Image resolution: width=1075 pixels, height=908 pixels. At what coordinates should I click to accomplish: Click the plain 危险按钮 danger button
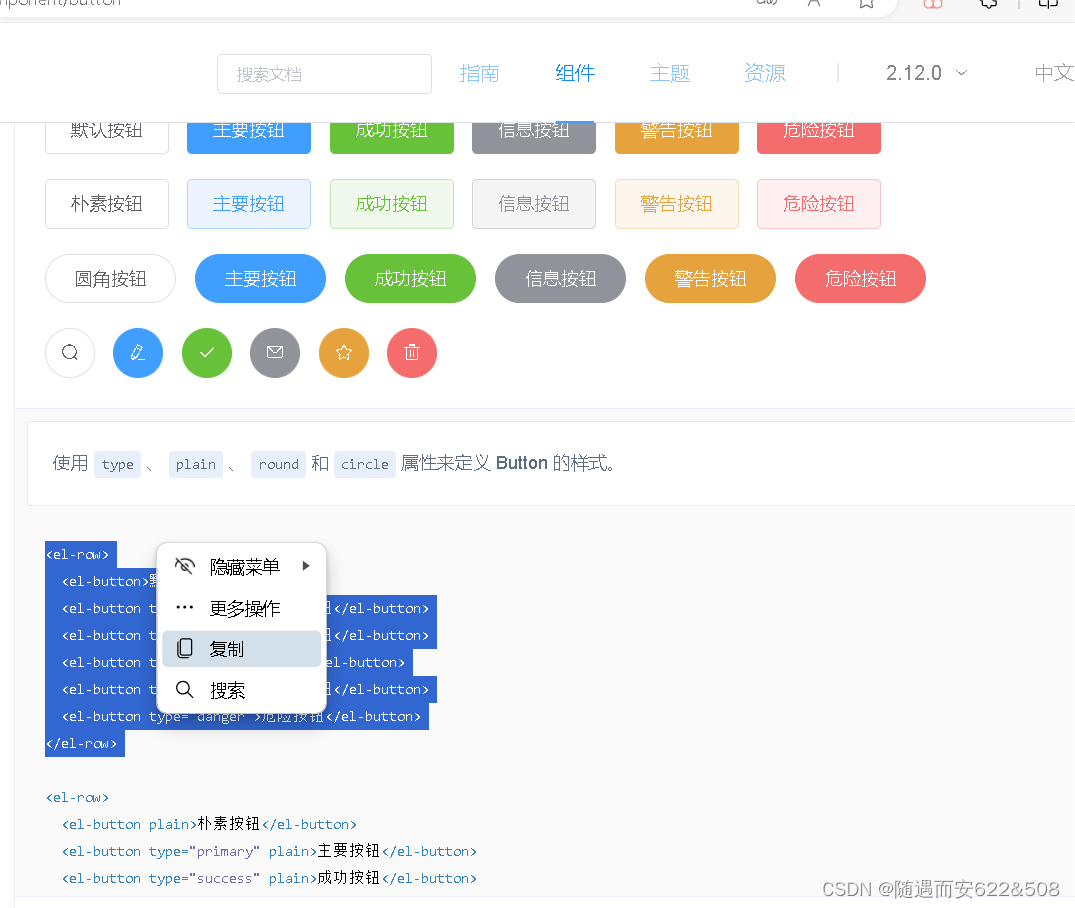(818, 203)
